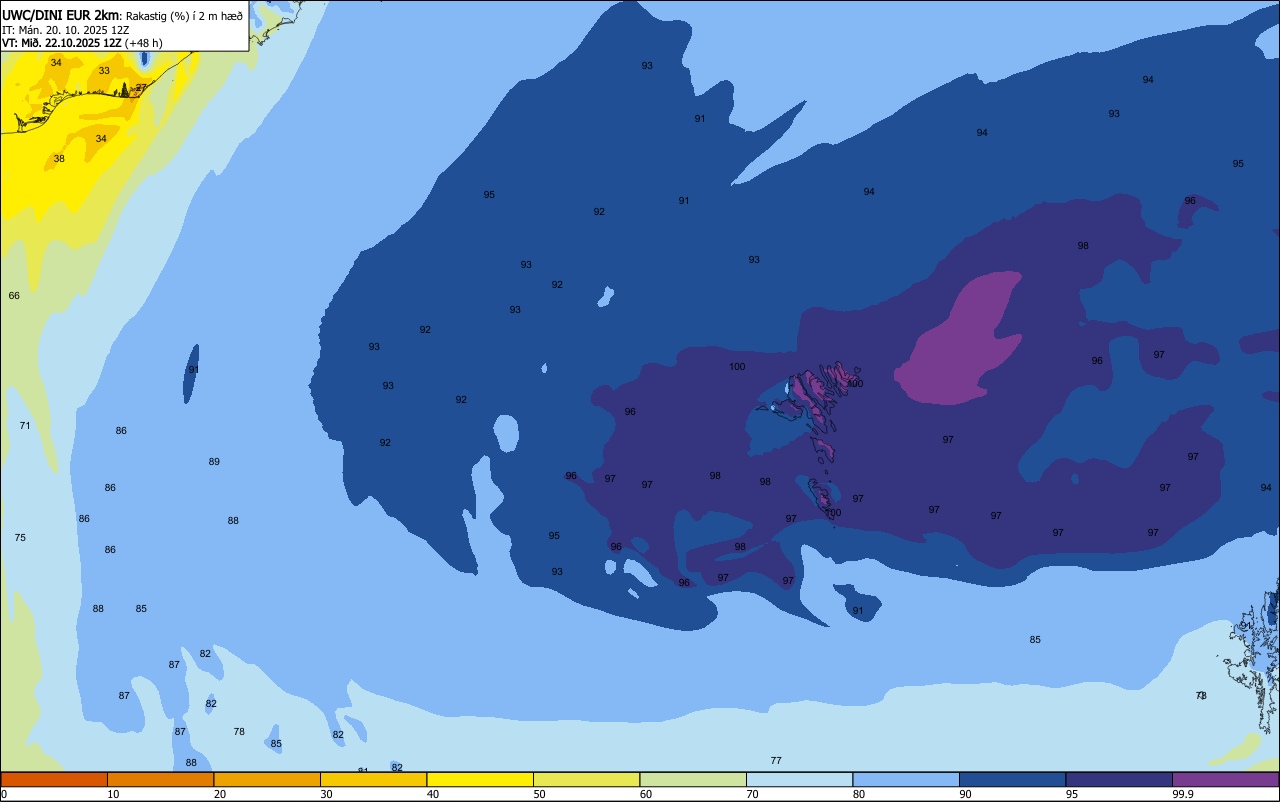Click the 'Rakastig (%) í 2 m hæð' label

[x=184, y=16]
